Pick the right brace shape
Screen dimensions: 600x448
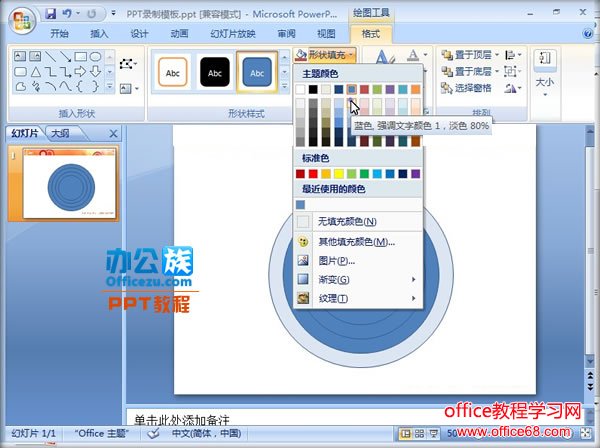95,86
